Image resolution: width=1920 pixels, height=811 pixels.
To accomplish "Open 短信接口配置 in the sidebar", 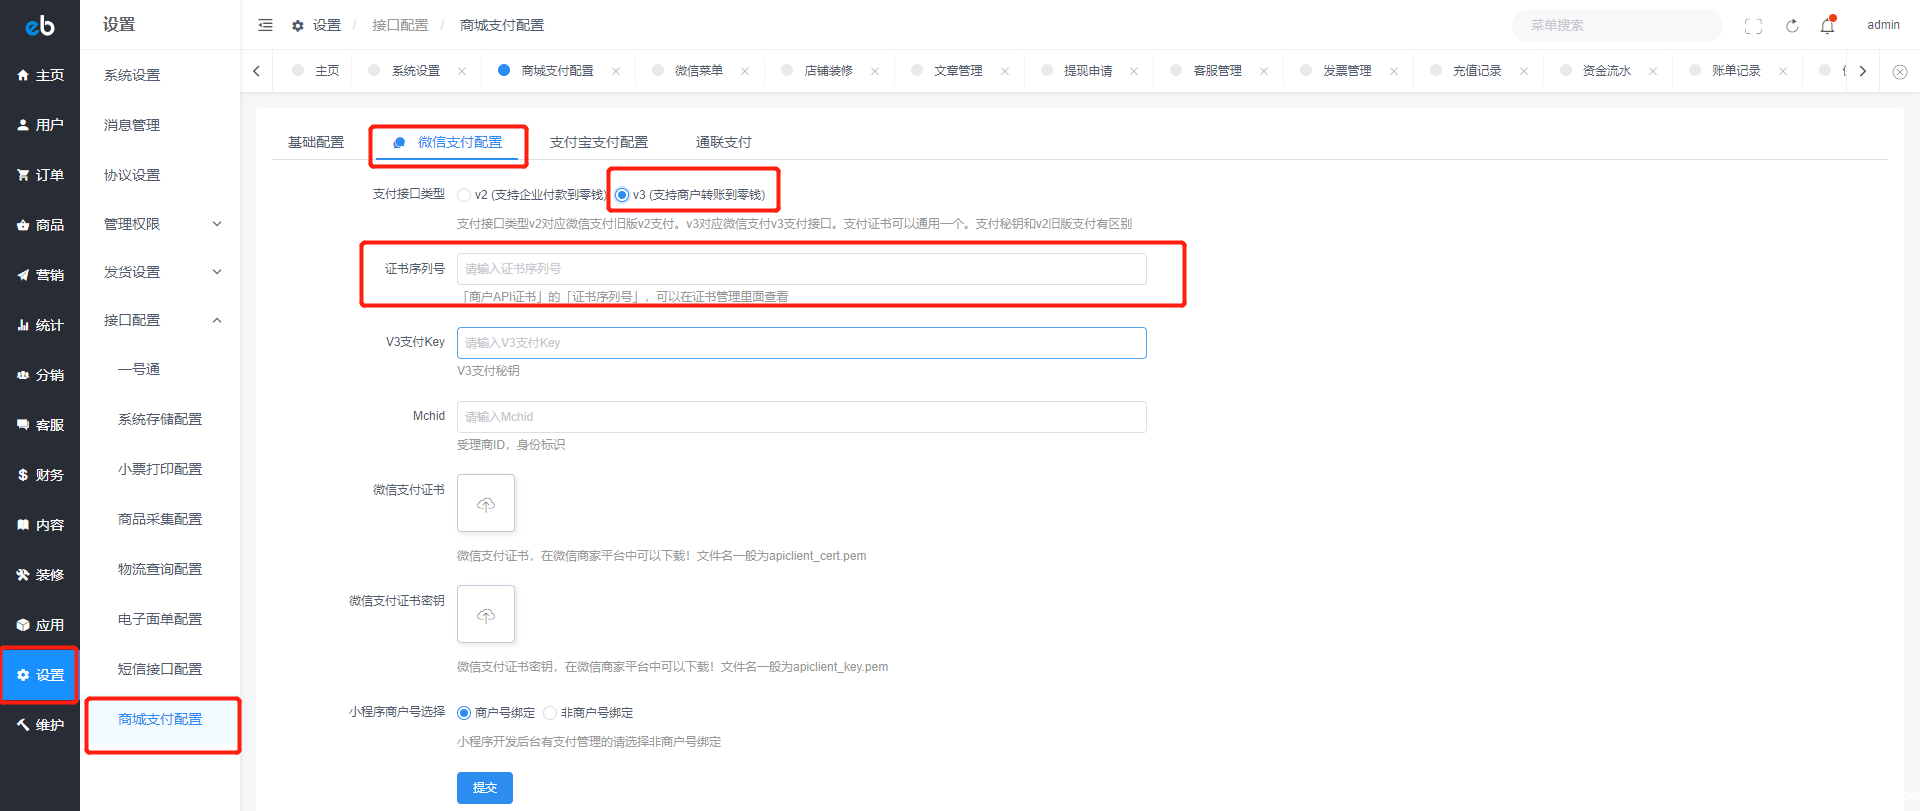I will (160, 669).
